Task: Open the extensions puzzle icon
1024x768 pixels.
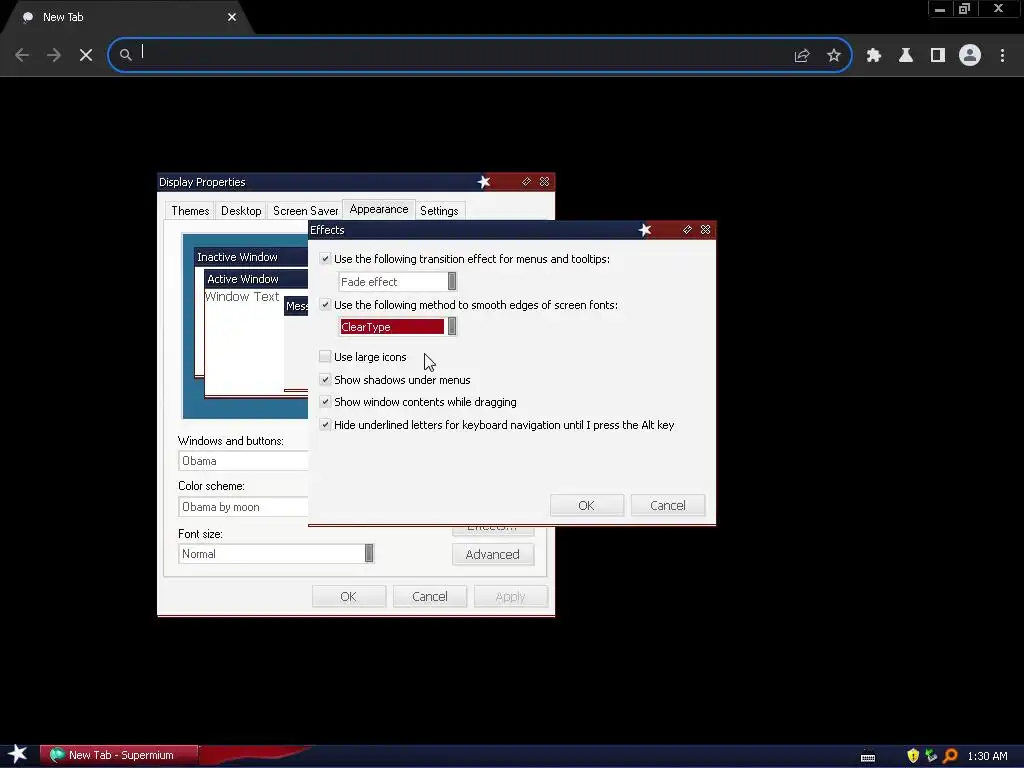Action: [x=874, y=56]
